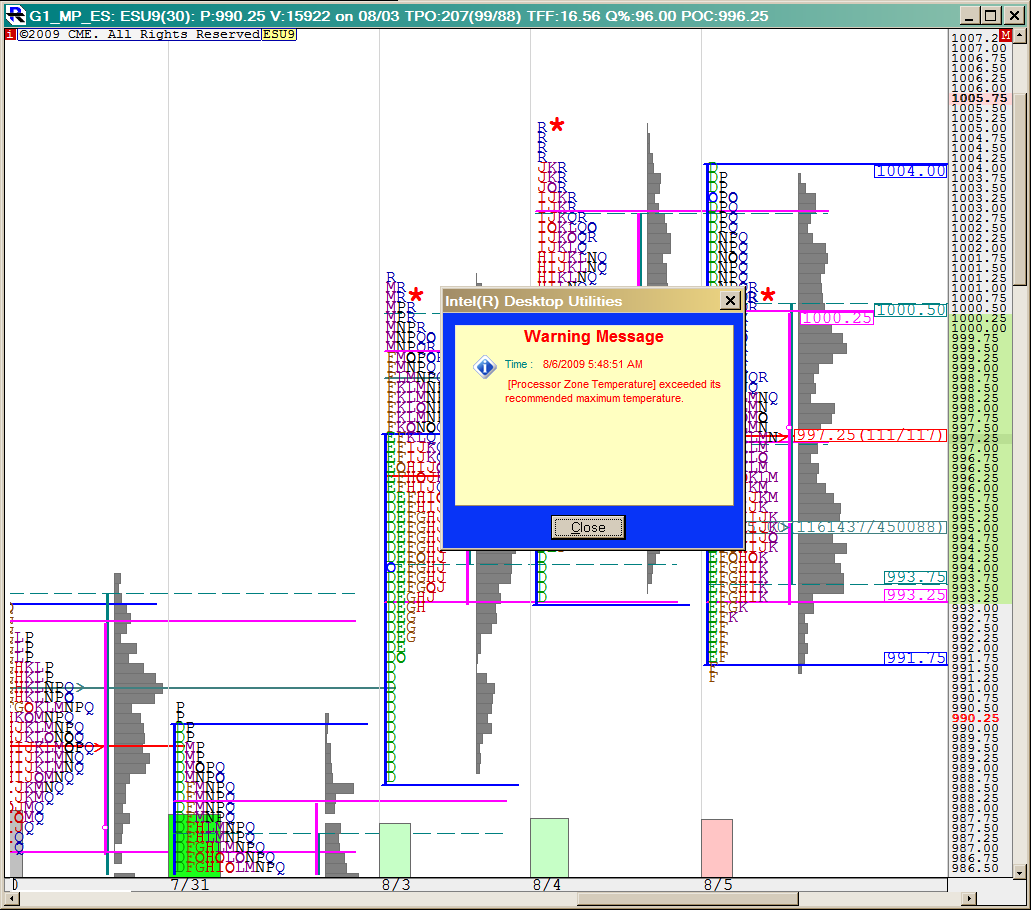1031x910 pixels.
Task: Select the 8/5 date label
Action: pos(717,885)
